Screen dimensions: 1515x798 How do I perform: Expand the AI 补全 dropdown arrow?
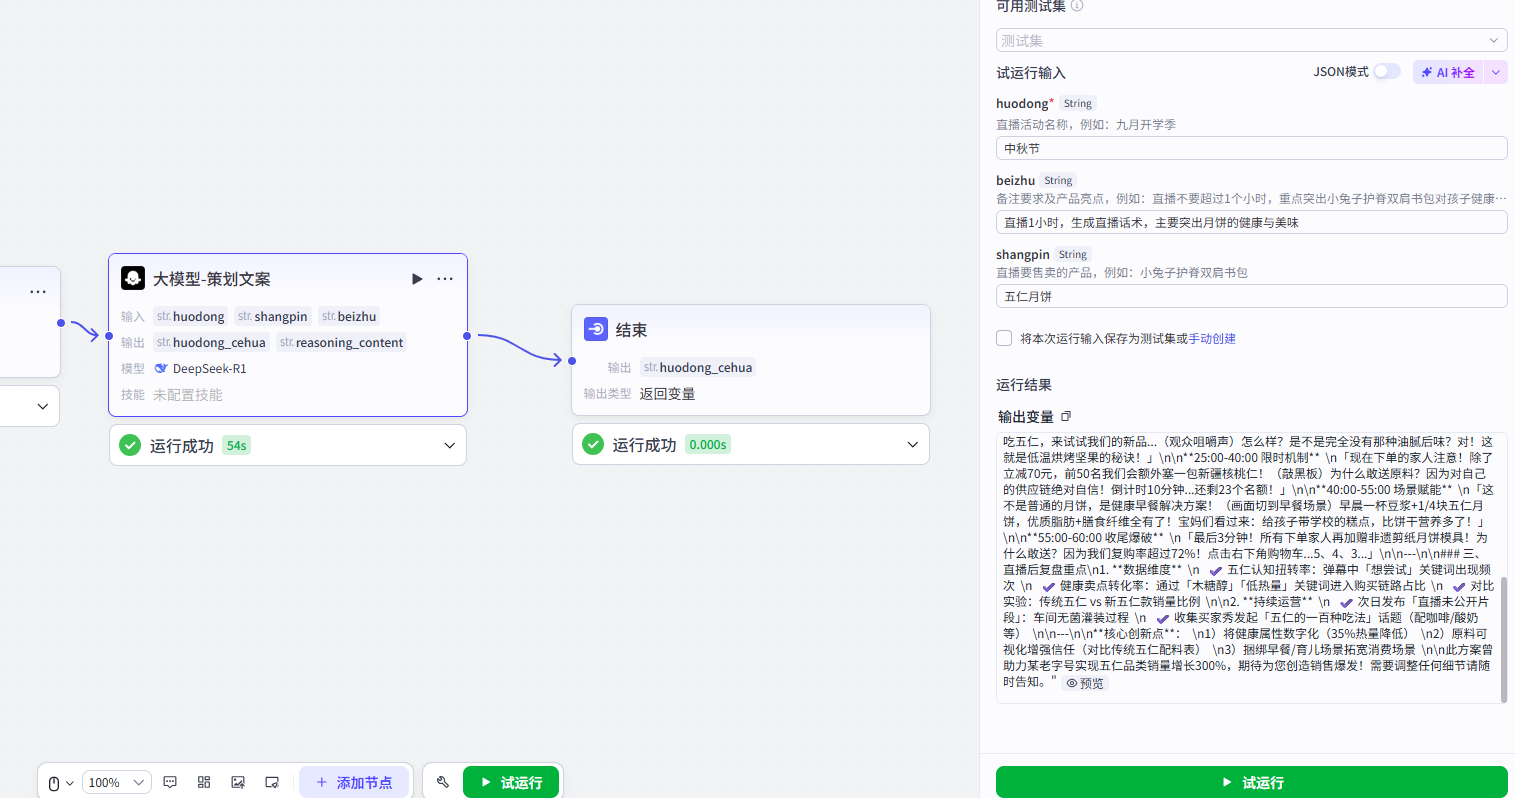click(x=1496, y=72)
